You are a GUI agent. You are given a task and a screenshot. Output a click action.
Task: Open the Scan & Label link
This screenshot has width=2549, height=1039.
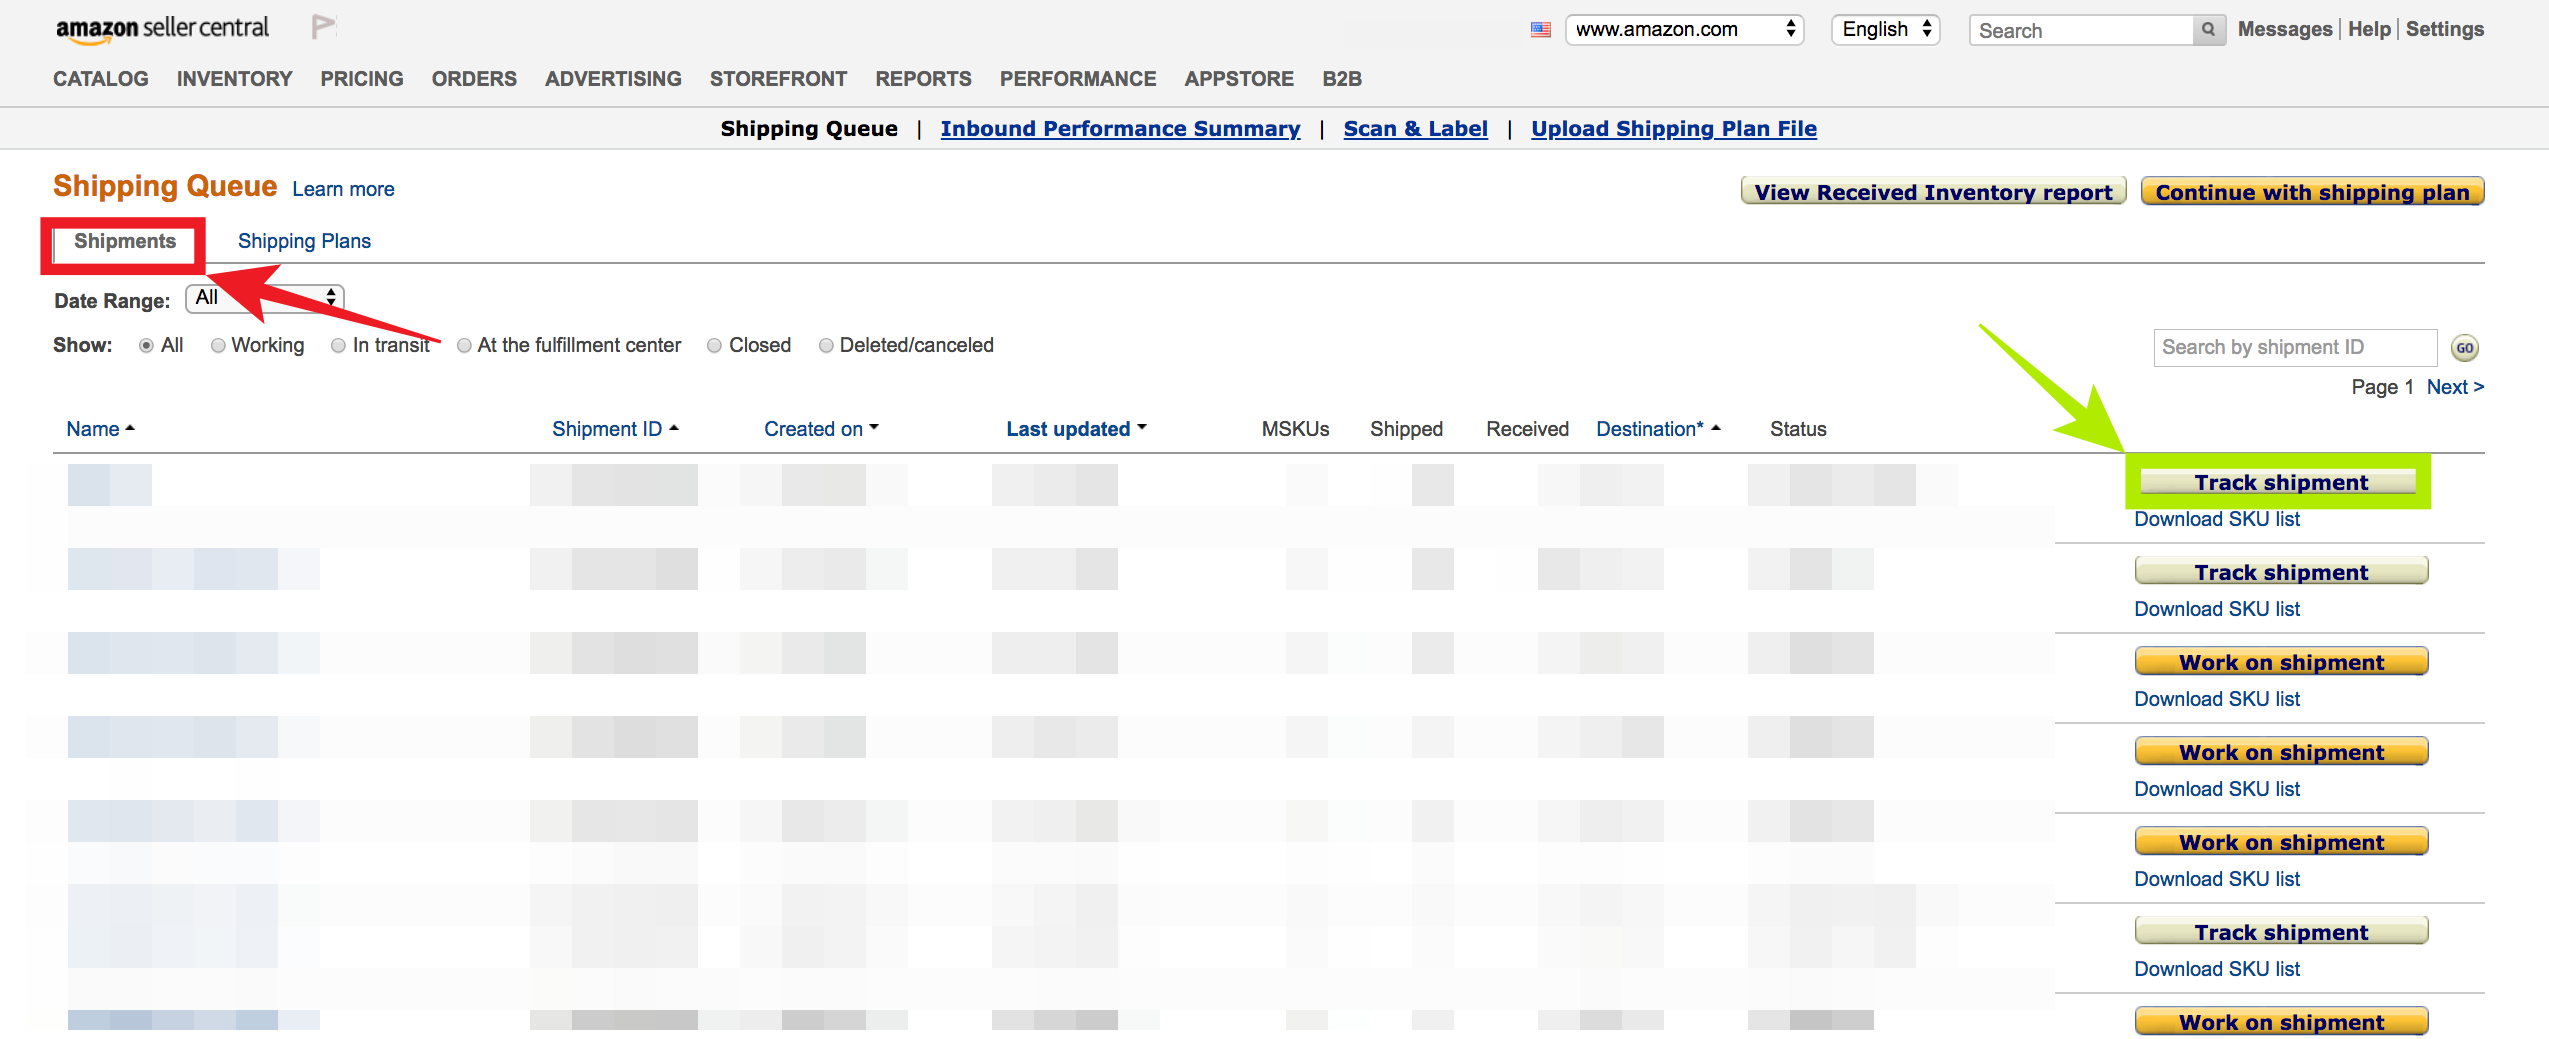point(1415,129)
